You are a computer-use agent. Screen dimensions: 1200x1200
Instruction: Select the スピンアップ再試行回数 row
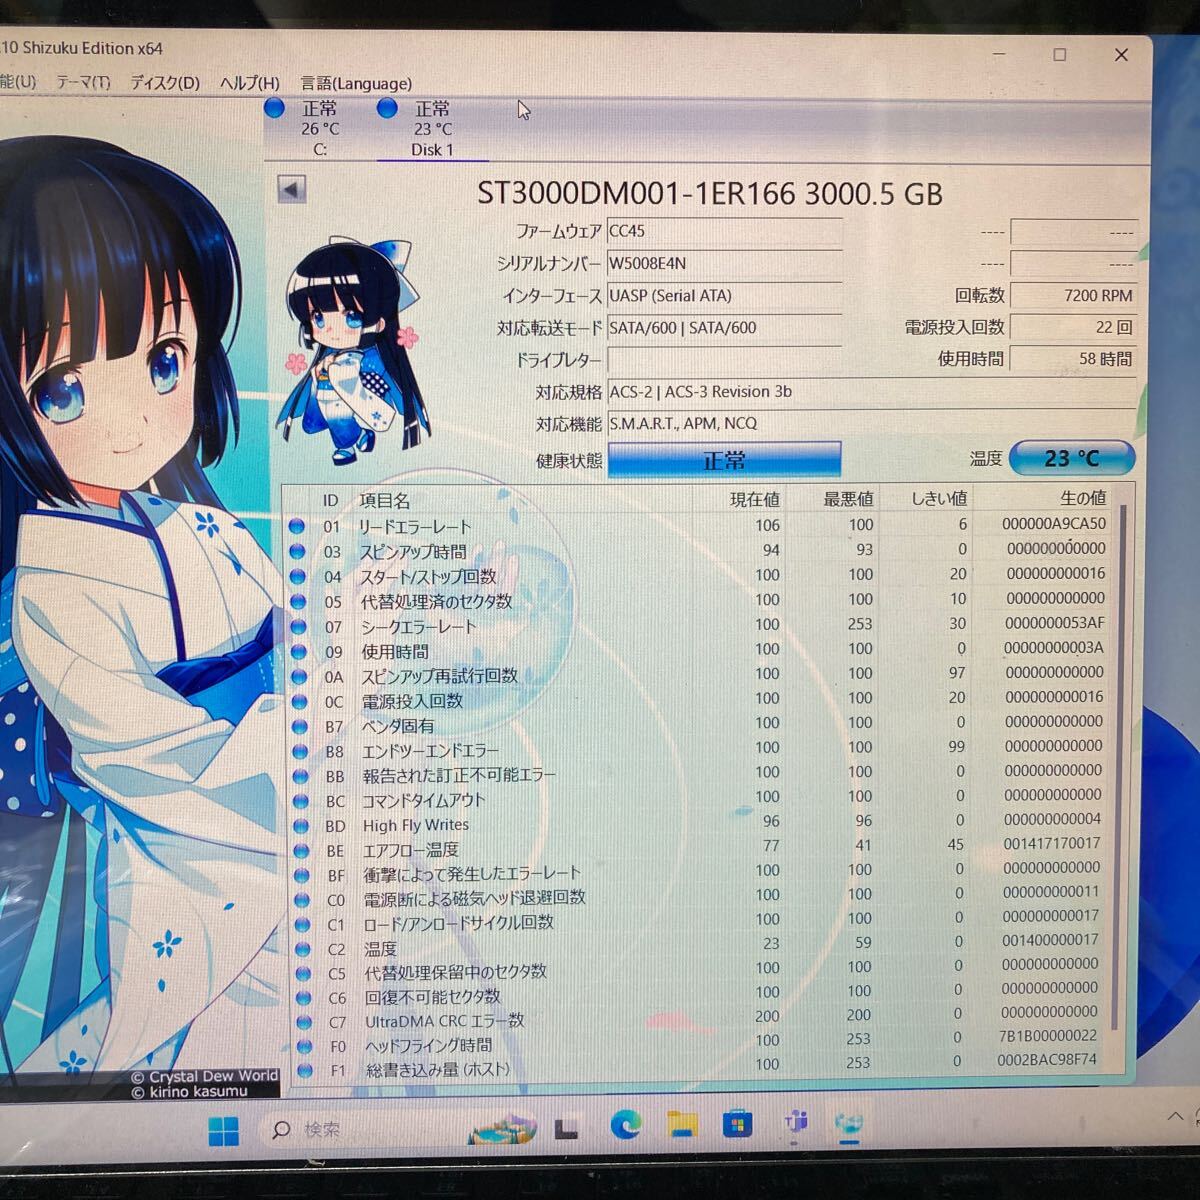click(x=698, y=675)
